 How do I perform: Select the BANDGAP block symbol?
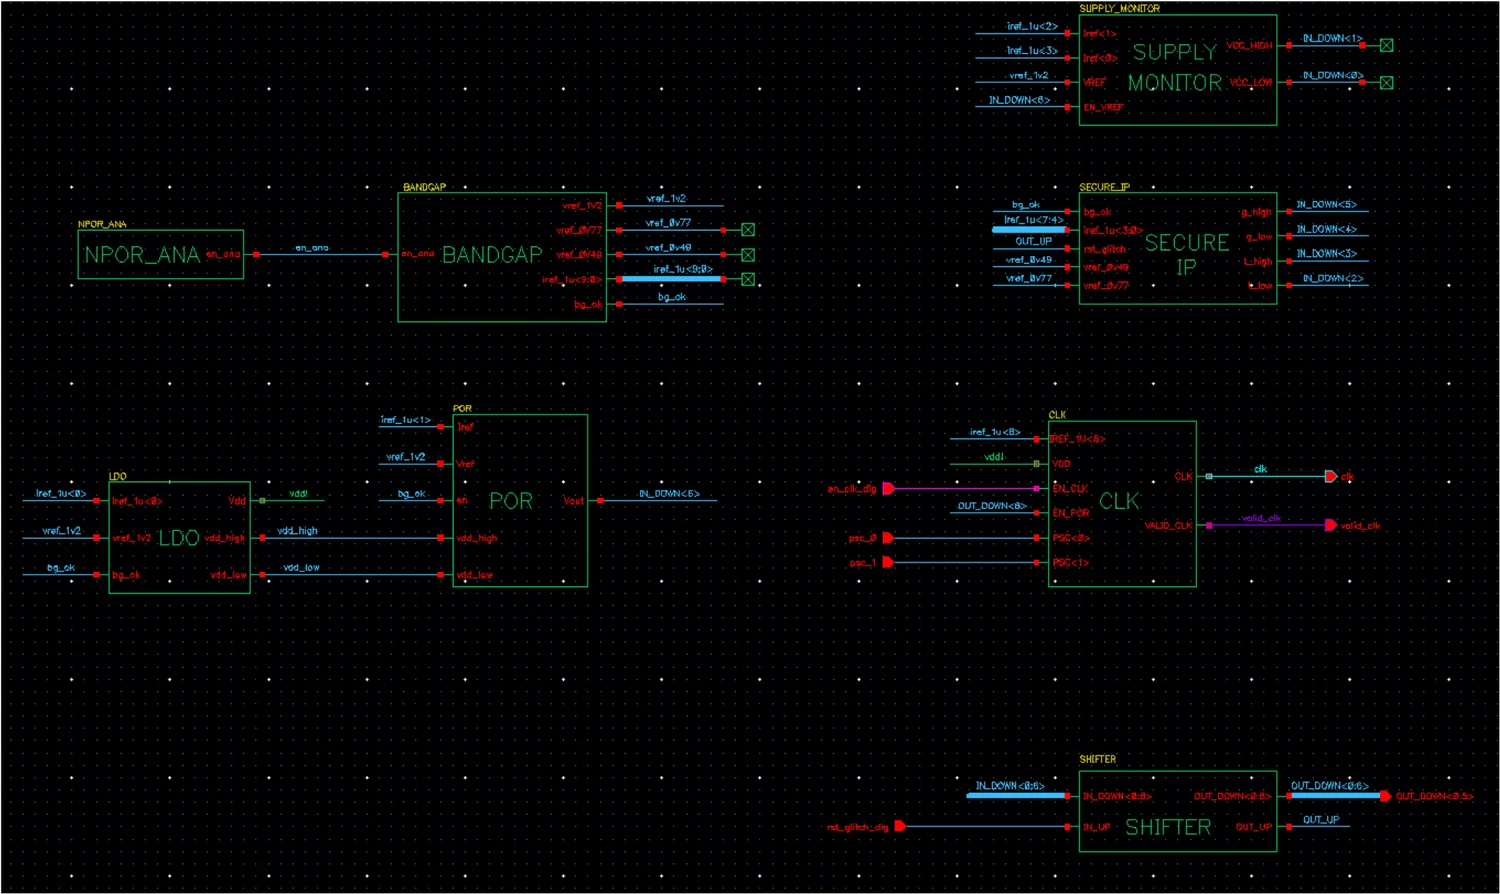point(502,257)
